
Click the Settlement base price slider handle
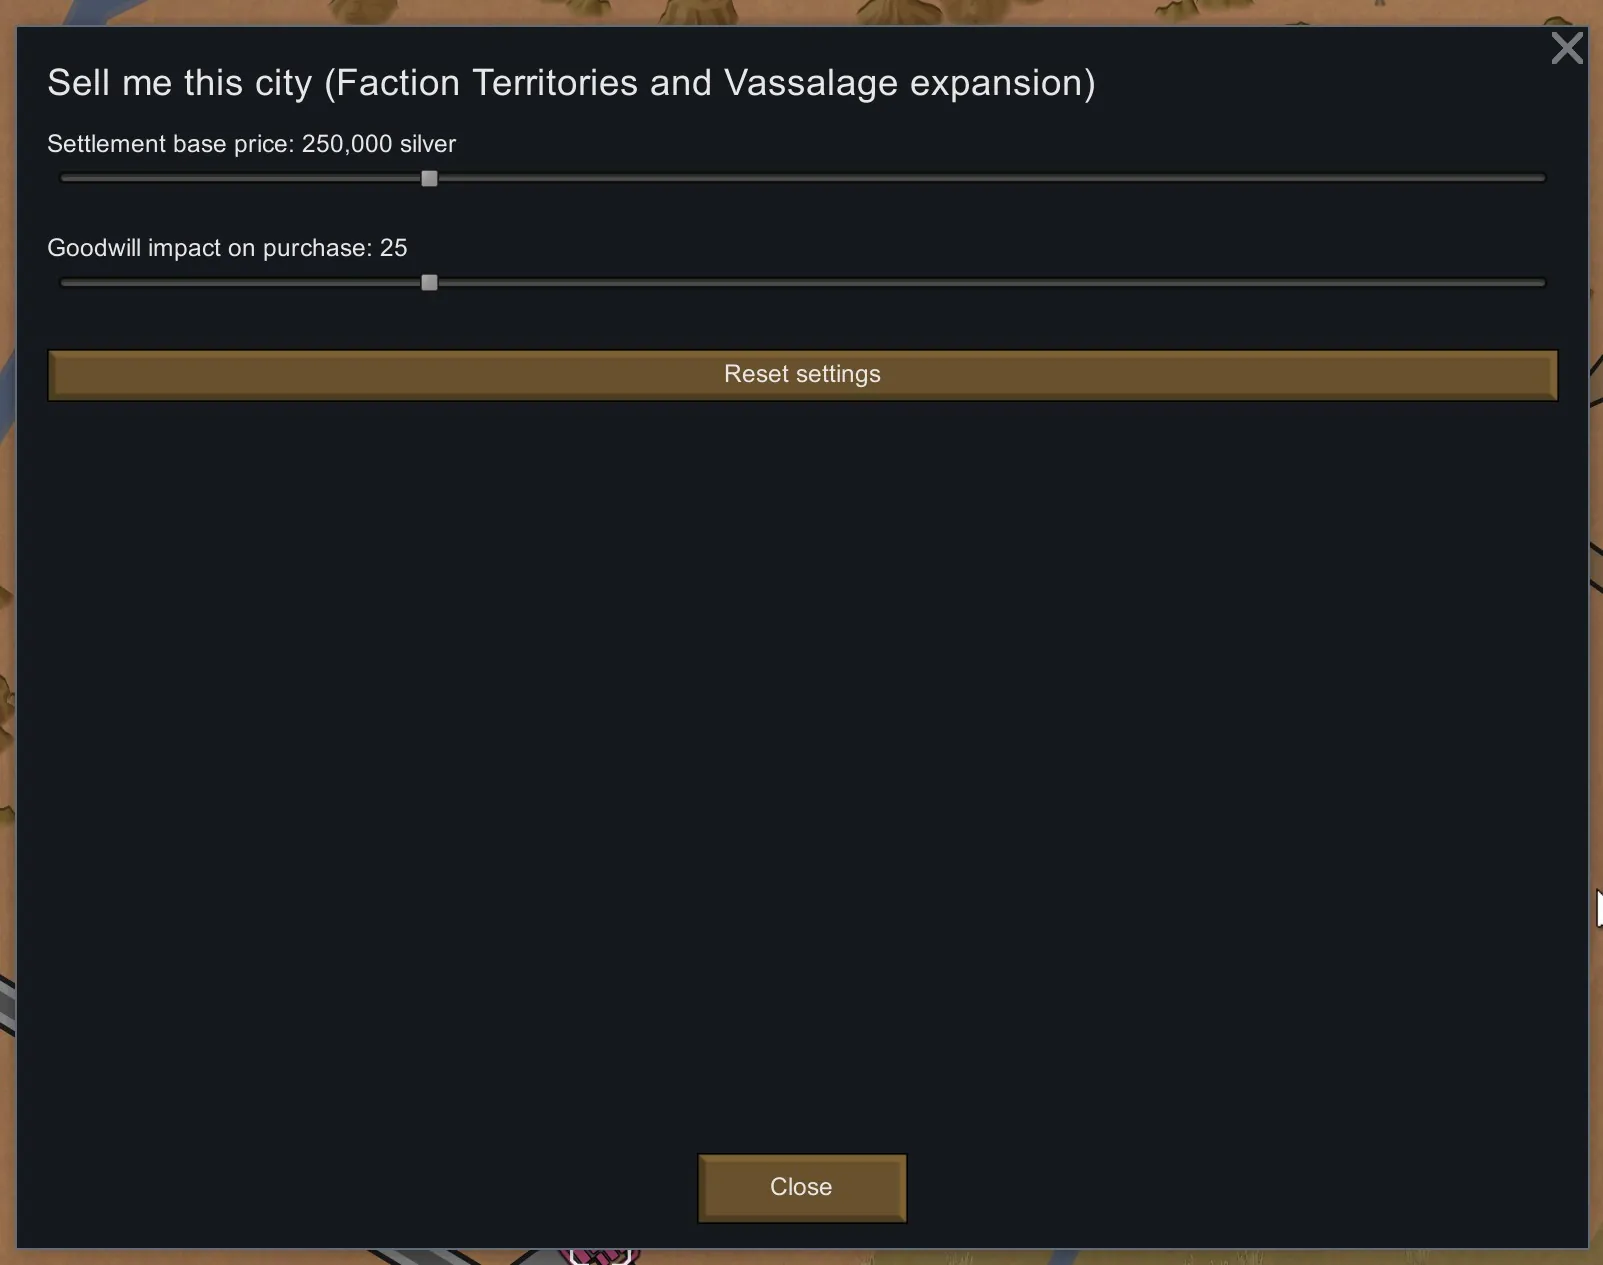(x=429, y=179)
